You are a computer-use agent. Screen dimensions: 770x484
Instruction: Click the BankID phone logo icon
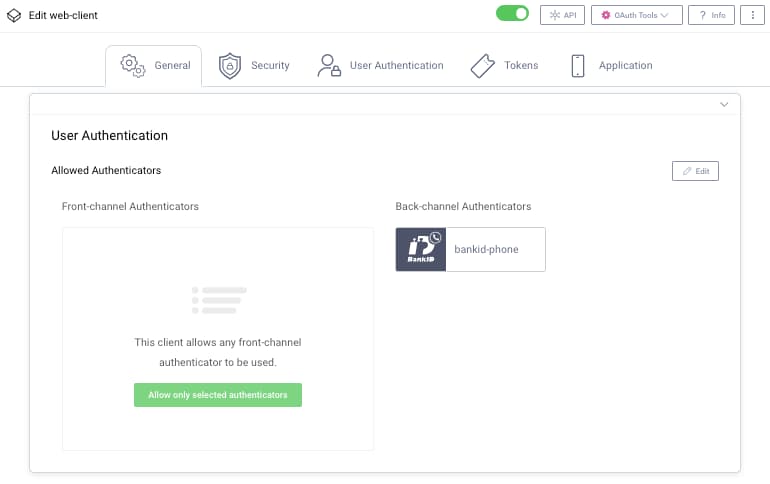click(x=421, y=249)
